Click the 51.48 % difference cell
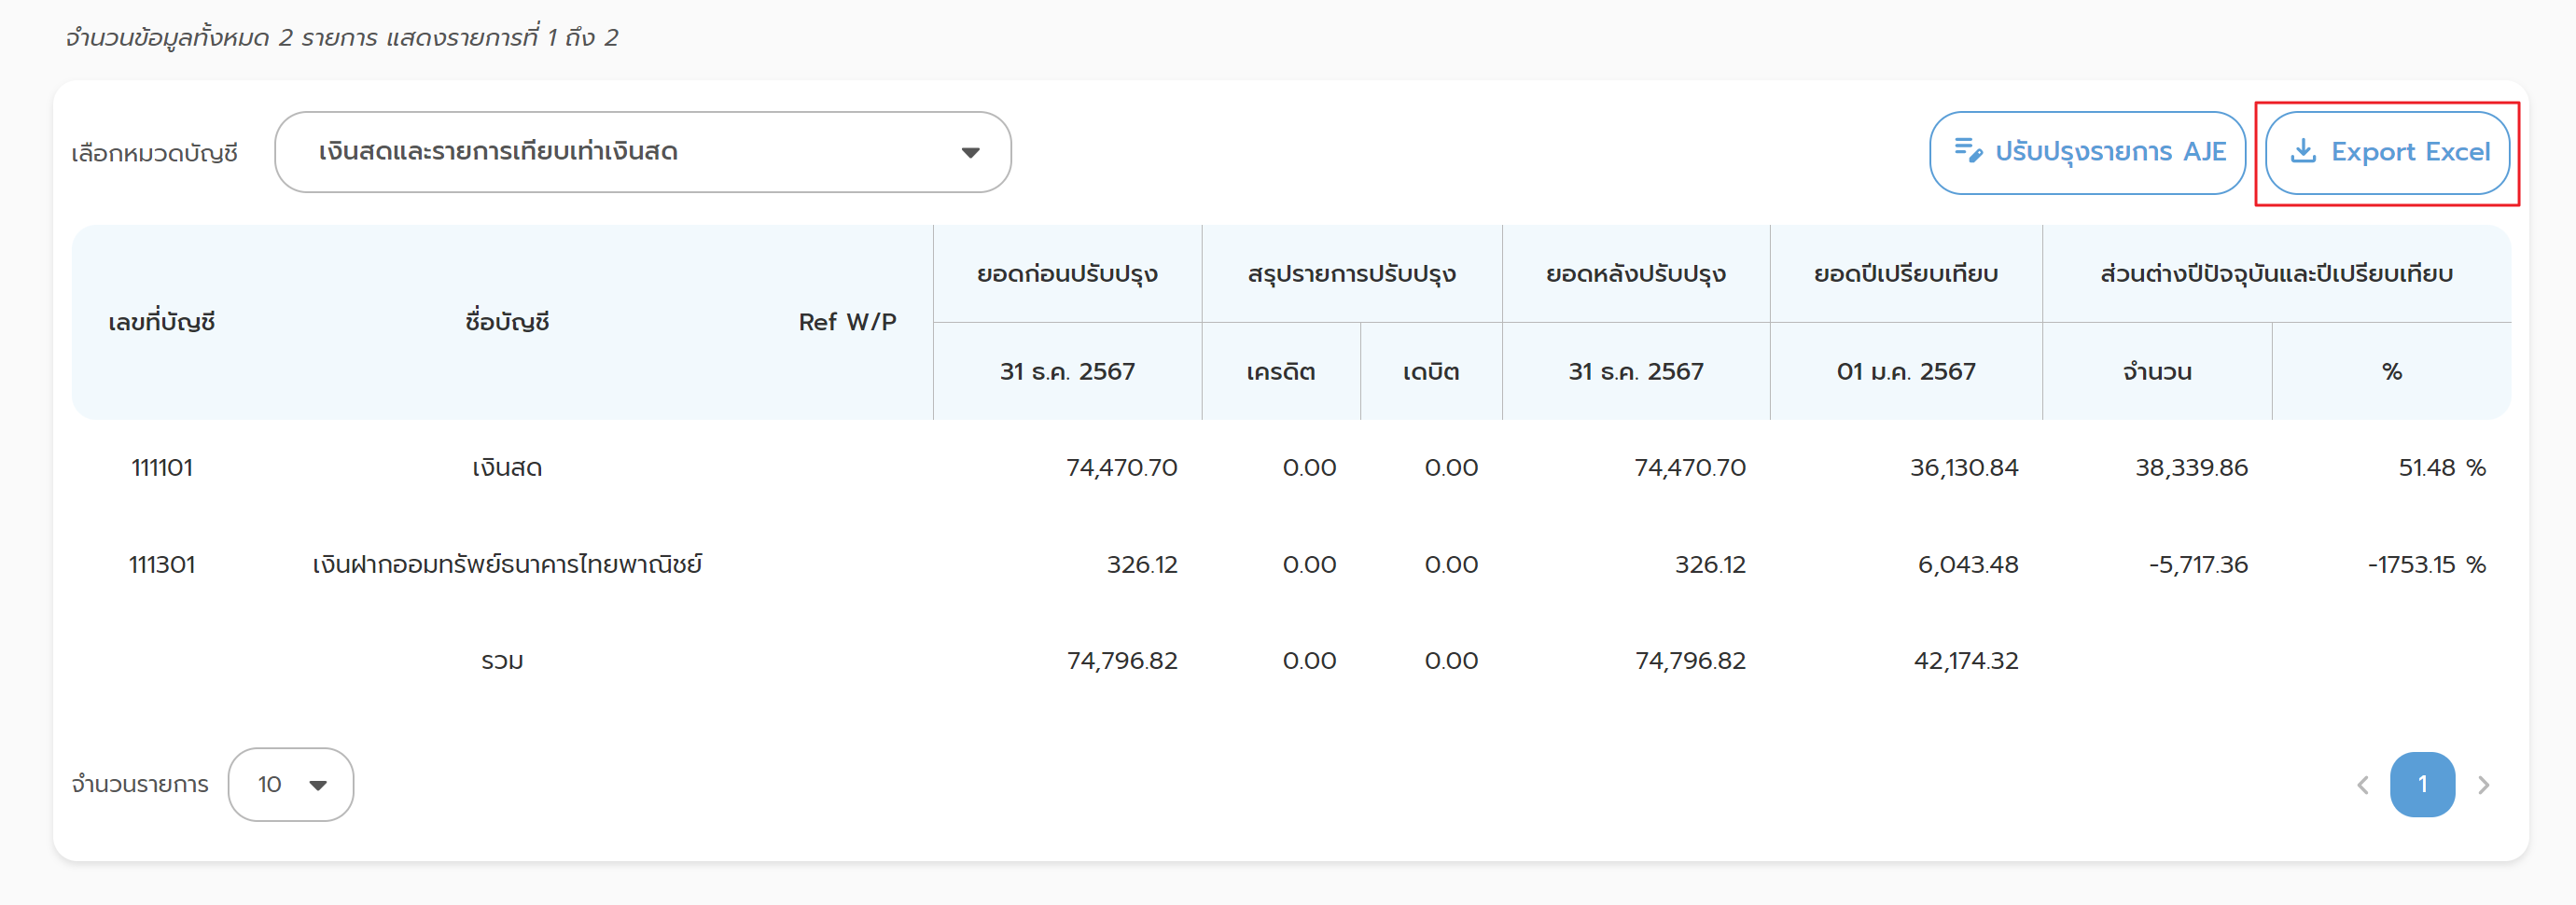 (x=2441, y=468)
